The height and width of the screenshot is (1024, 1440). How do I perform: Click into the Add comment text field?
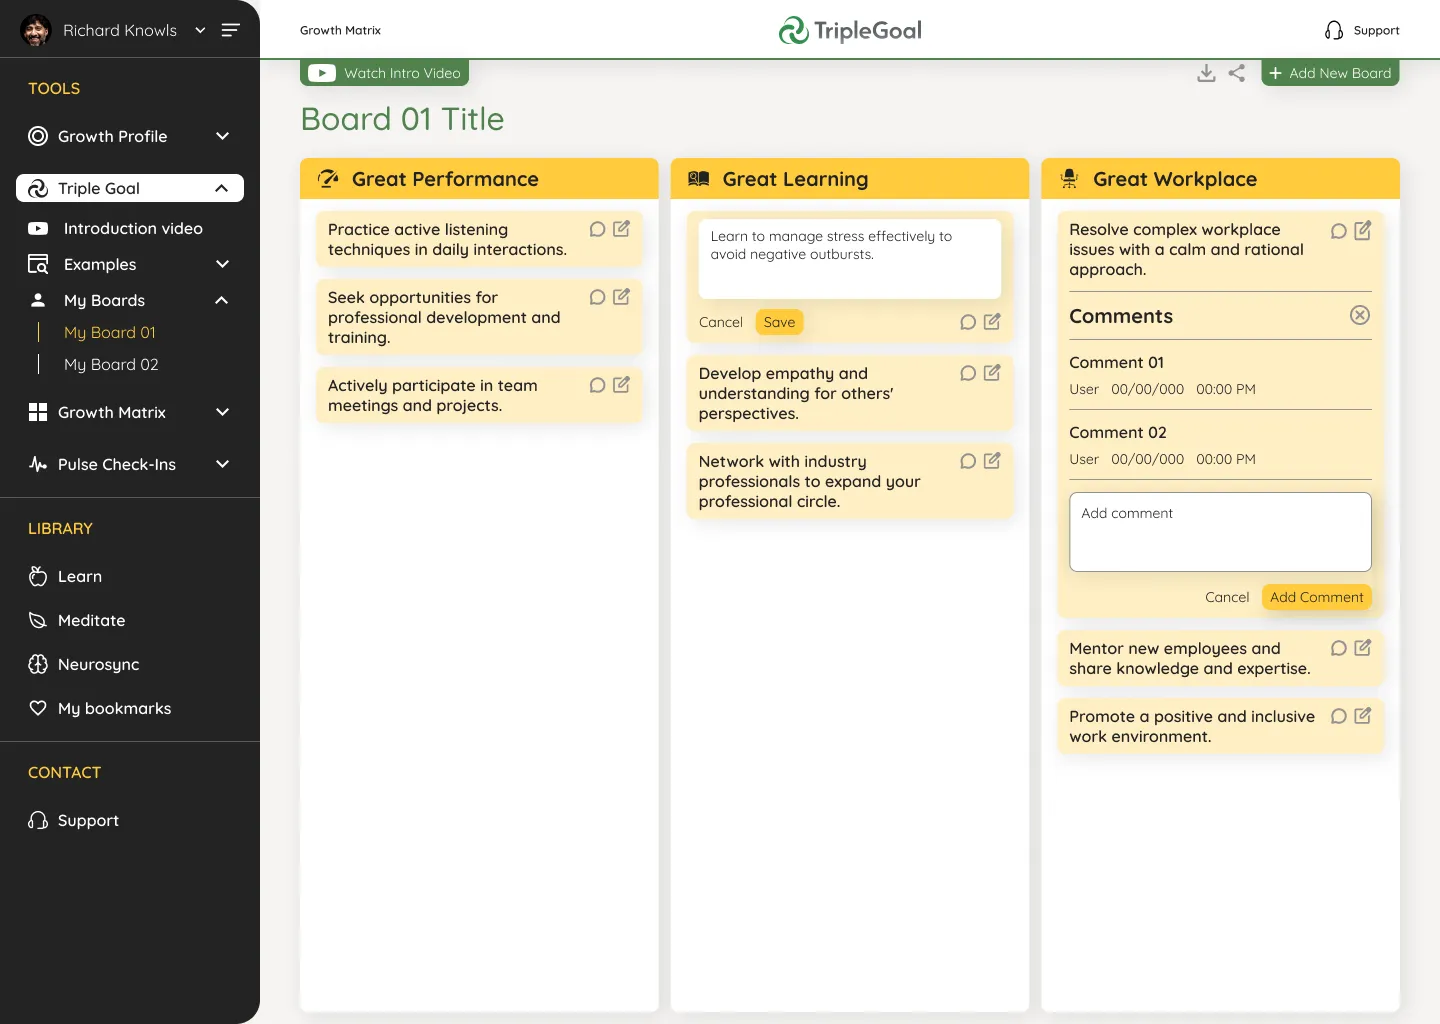(1220, 532)
